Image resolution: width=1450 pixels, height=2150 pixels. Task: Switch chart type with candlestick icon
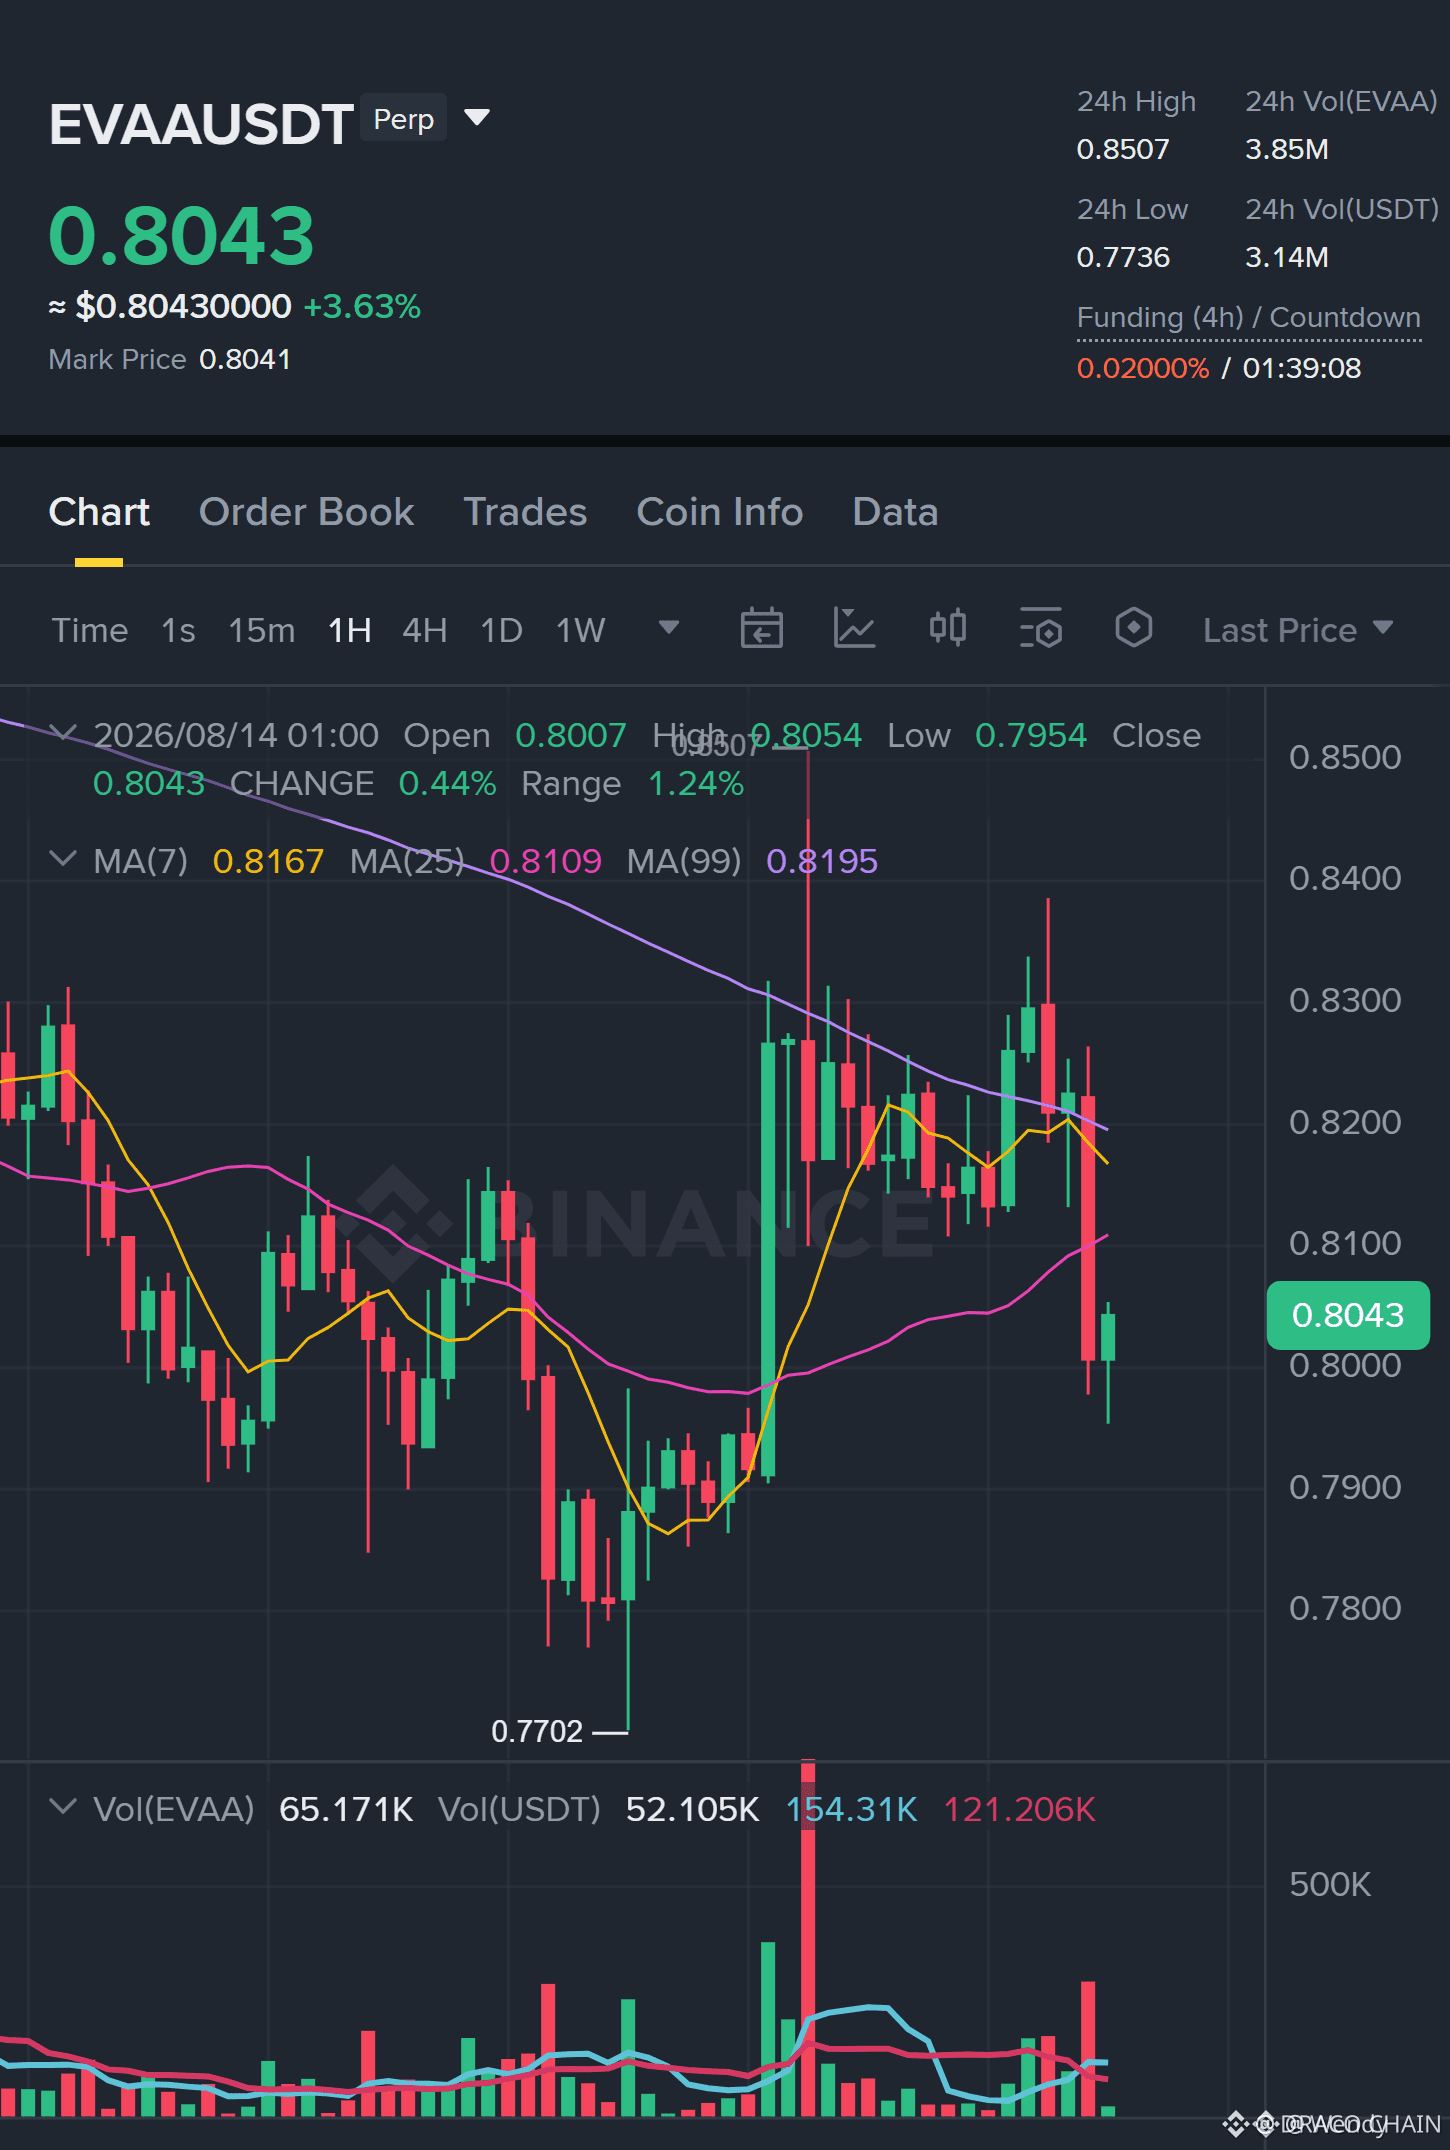947,629
